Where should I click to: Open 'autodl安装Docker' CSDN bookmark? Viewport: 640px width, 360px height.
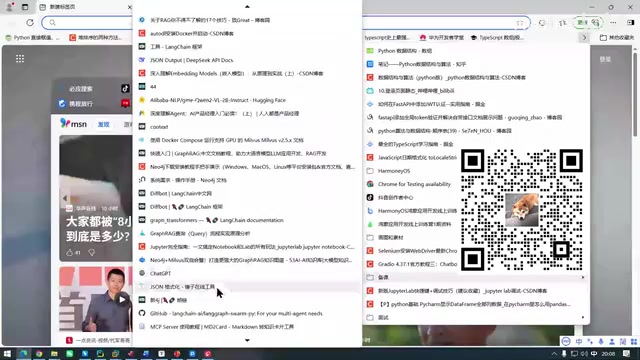[x=247, y=33]
